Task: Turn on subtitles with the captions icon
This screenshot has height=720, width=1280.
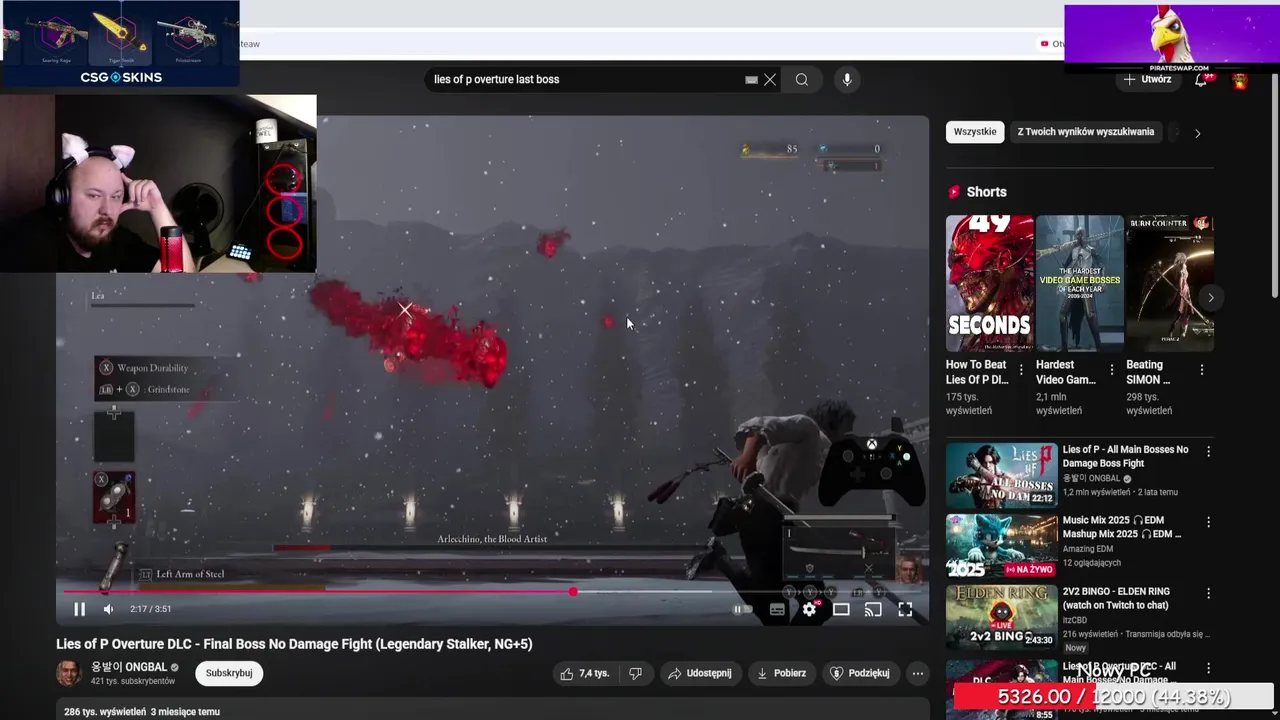Action: point(777,609)
